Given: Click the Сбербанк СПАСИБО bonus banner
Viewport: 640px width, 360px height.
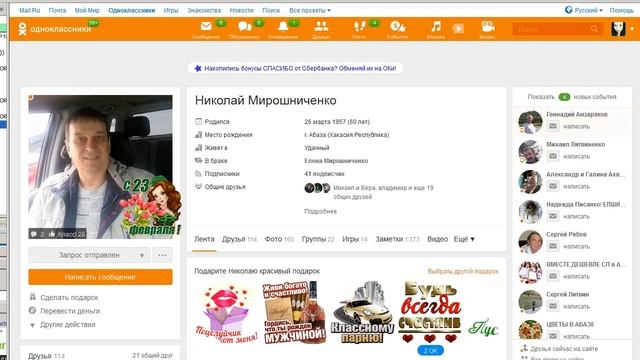Looking at the screenshot, I should pyautogui.click(x=296, y=68).
